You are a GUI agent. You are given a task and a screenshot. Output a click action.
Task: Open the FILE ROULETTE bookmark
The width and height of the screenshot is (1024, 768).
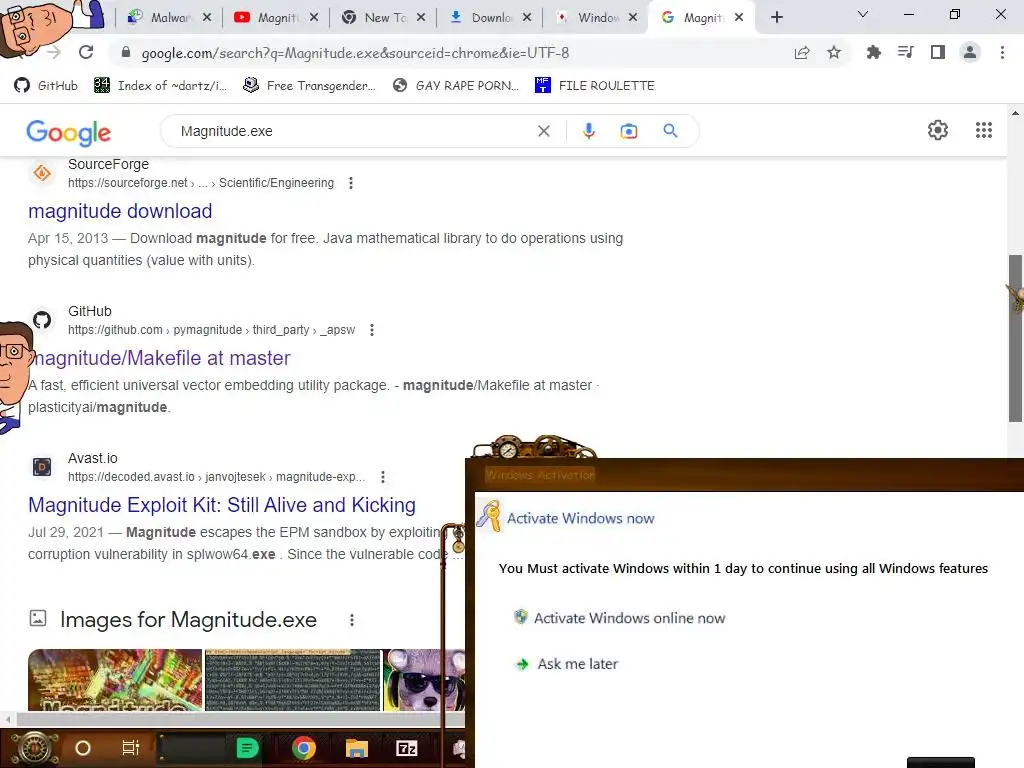pyautogui.click(x=594, y=86)
